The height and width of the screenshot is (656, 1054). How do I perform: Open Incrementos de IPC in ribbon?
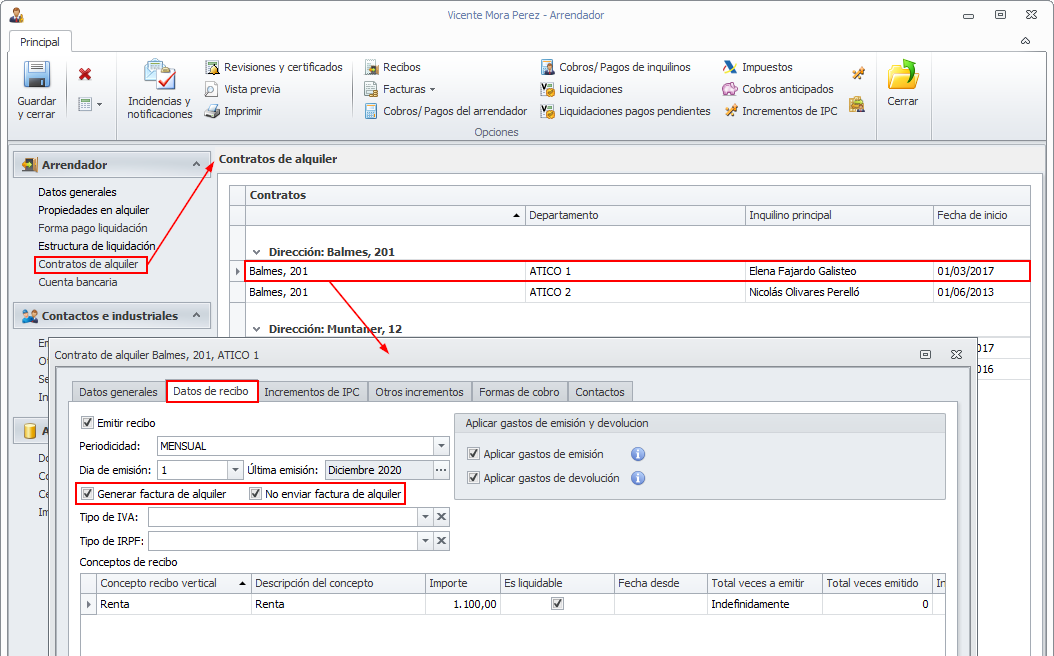(x=780, y=111)
